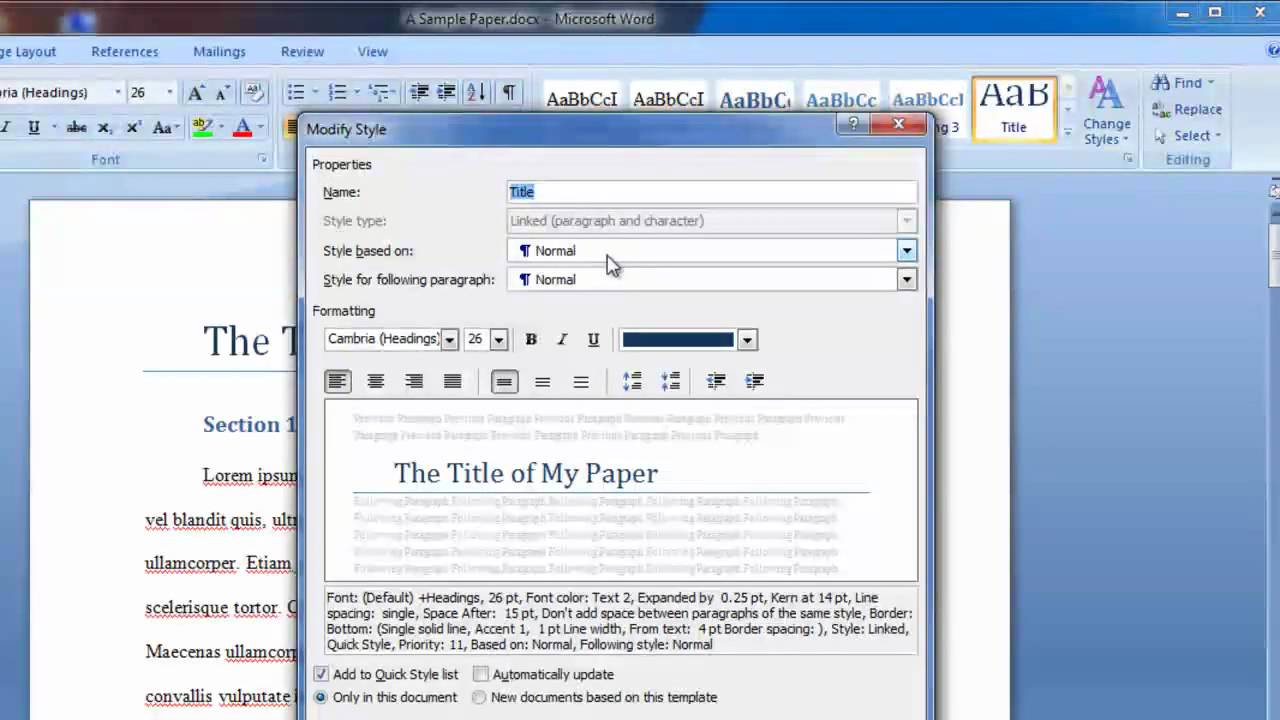This screenshot has height=720, width=1280.
Task: Click Title style in Quick Styles
Action: point(1014,108)
